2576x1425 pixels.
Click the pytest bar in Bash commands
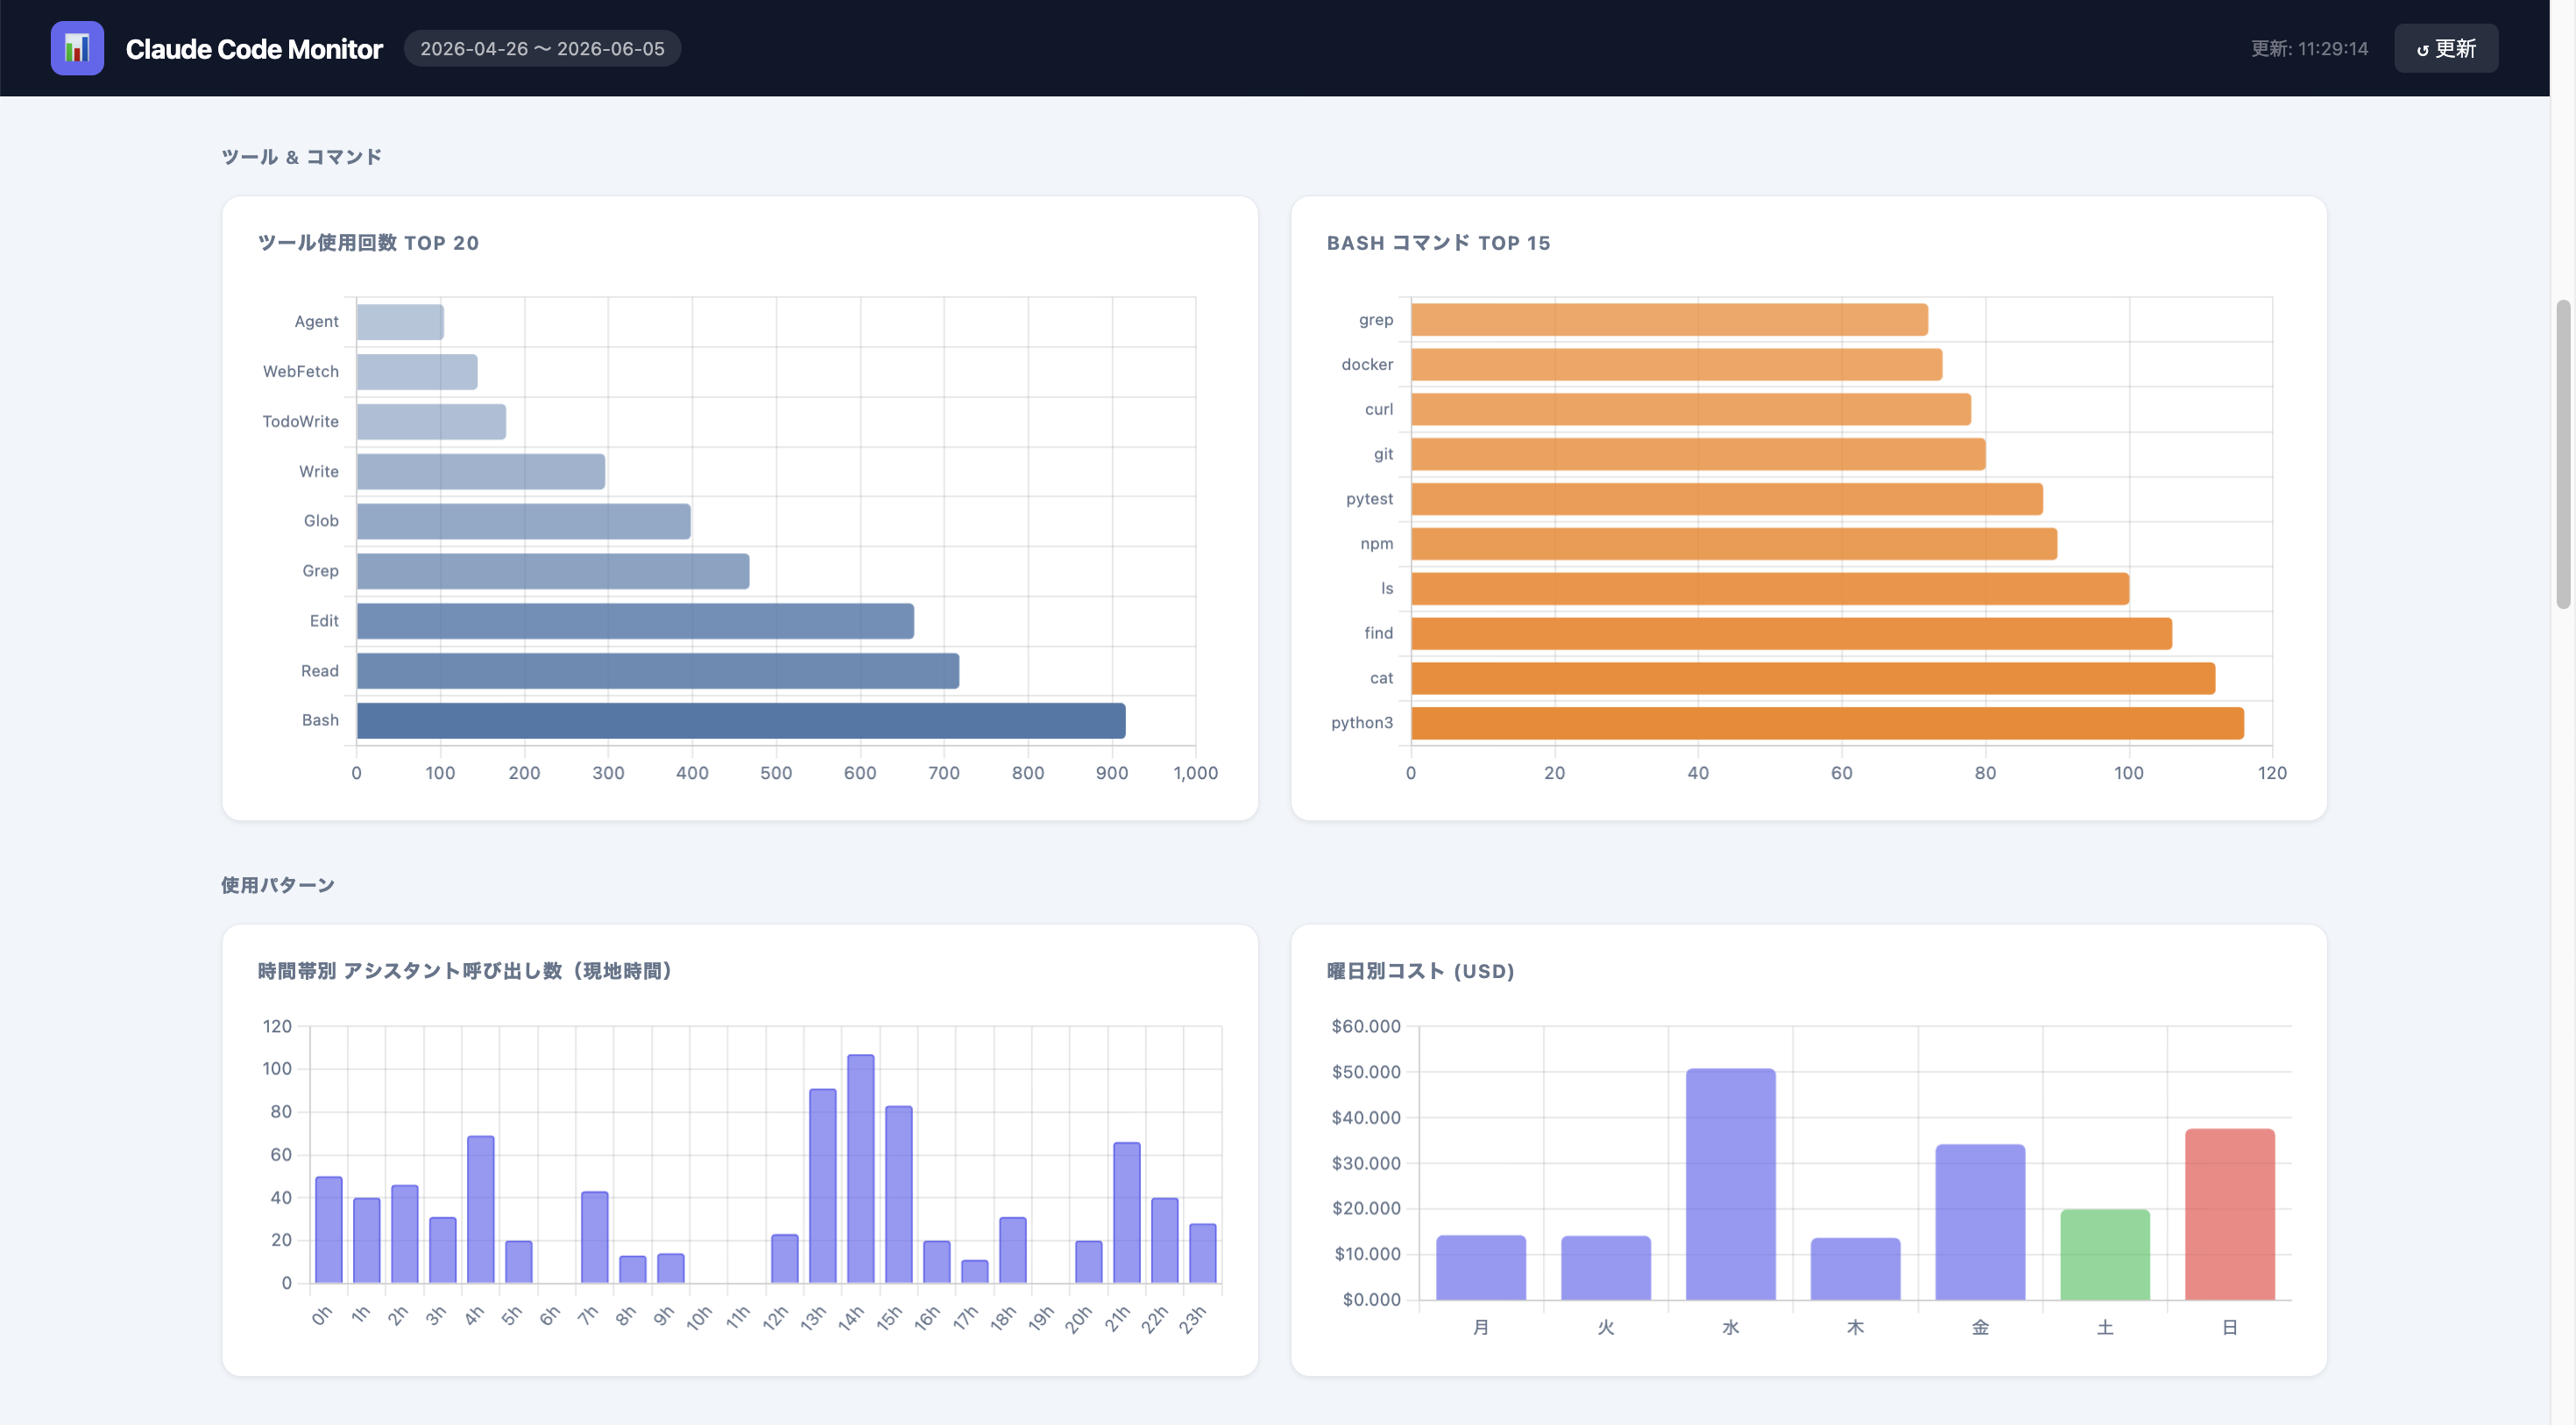pos(1727,499)
